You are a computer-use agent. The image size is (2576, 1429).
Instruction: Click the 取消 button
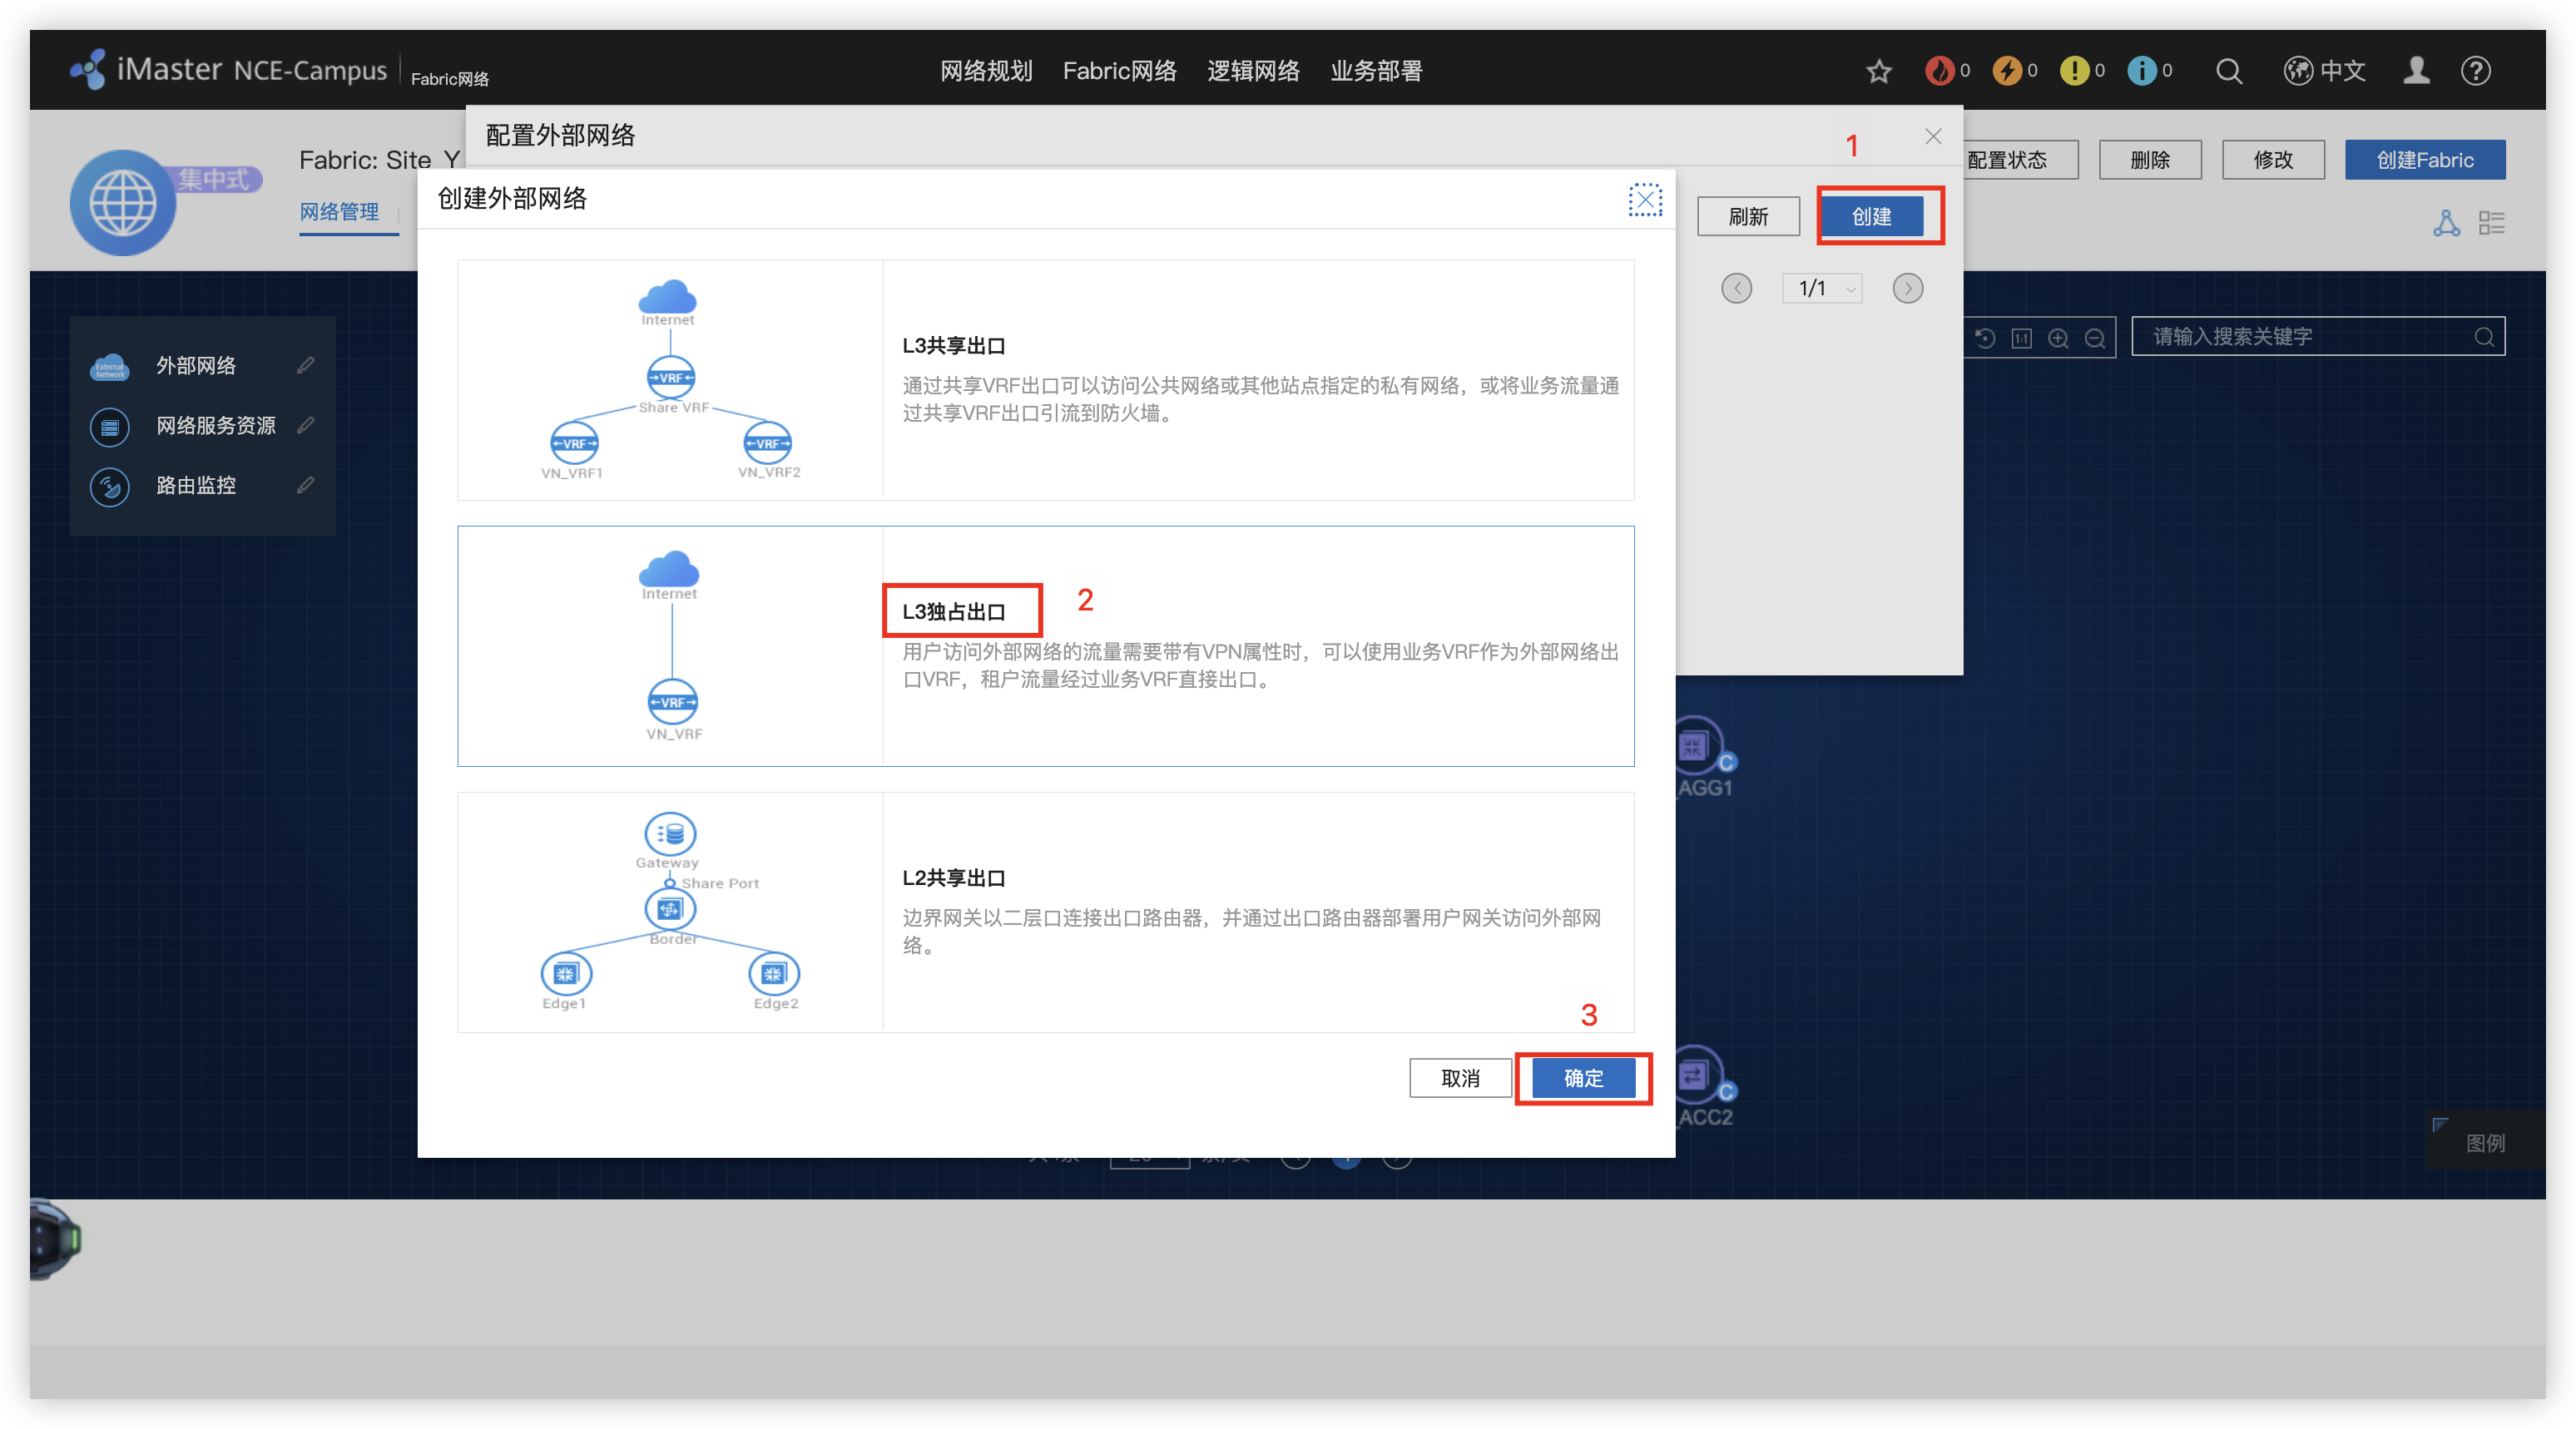tap(1460, 1077)
